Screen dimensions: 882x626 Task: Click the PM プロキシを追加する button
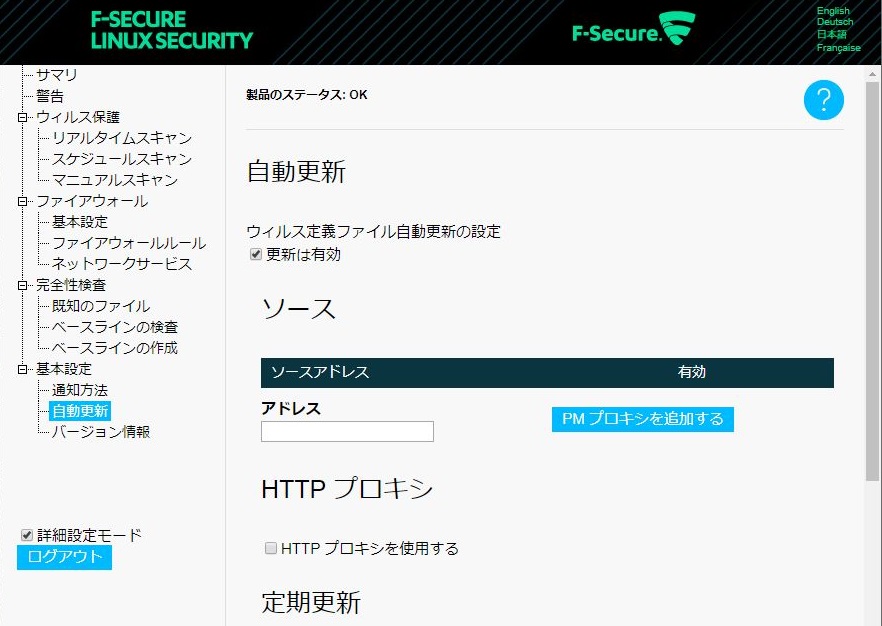point(642,419)
